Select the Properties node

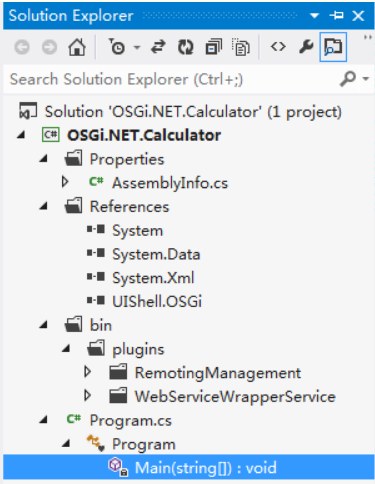(127, 159)
